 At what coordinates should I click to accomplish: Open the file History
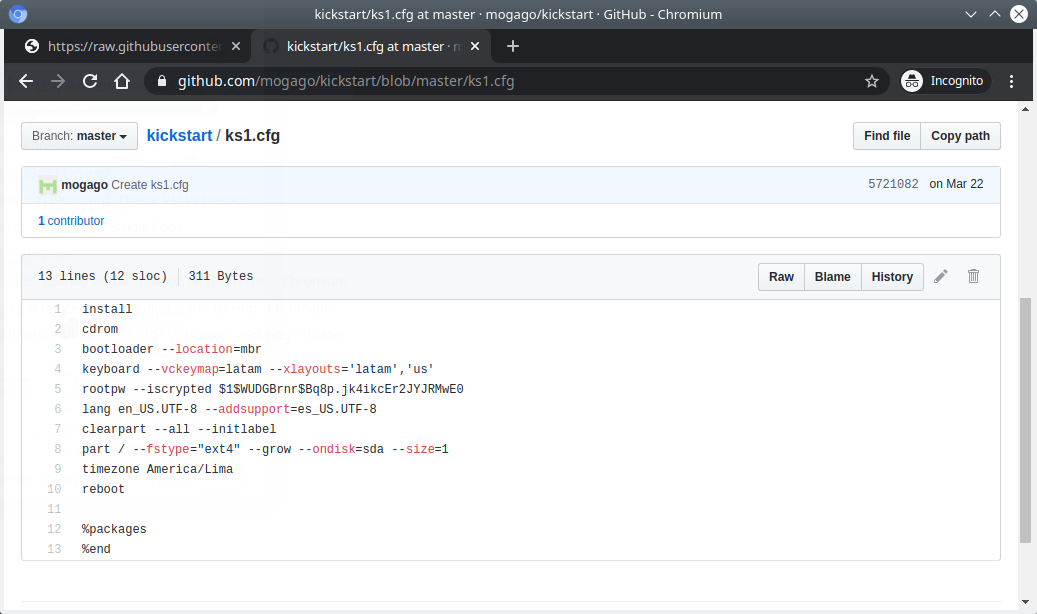tap(892, 277)
